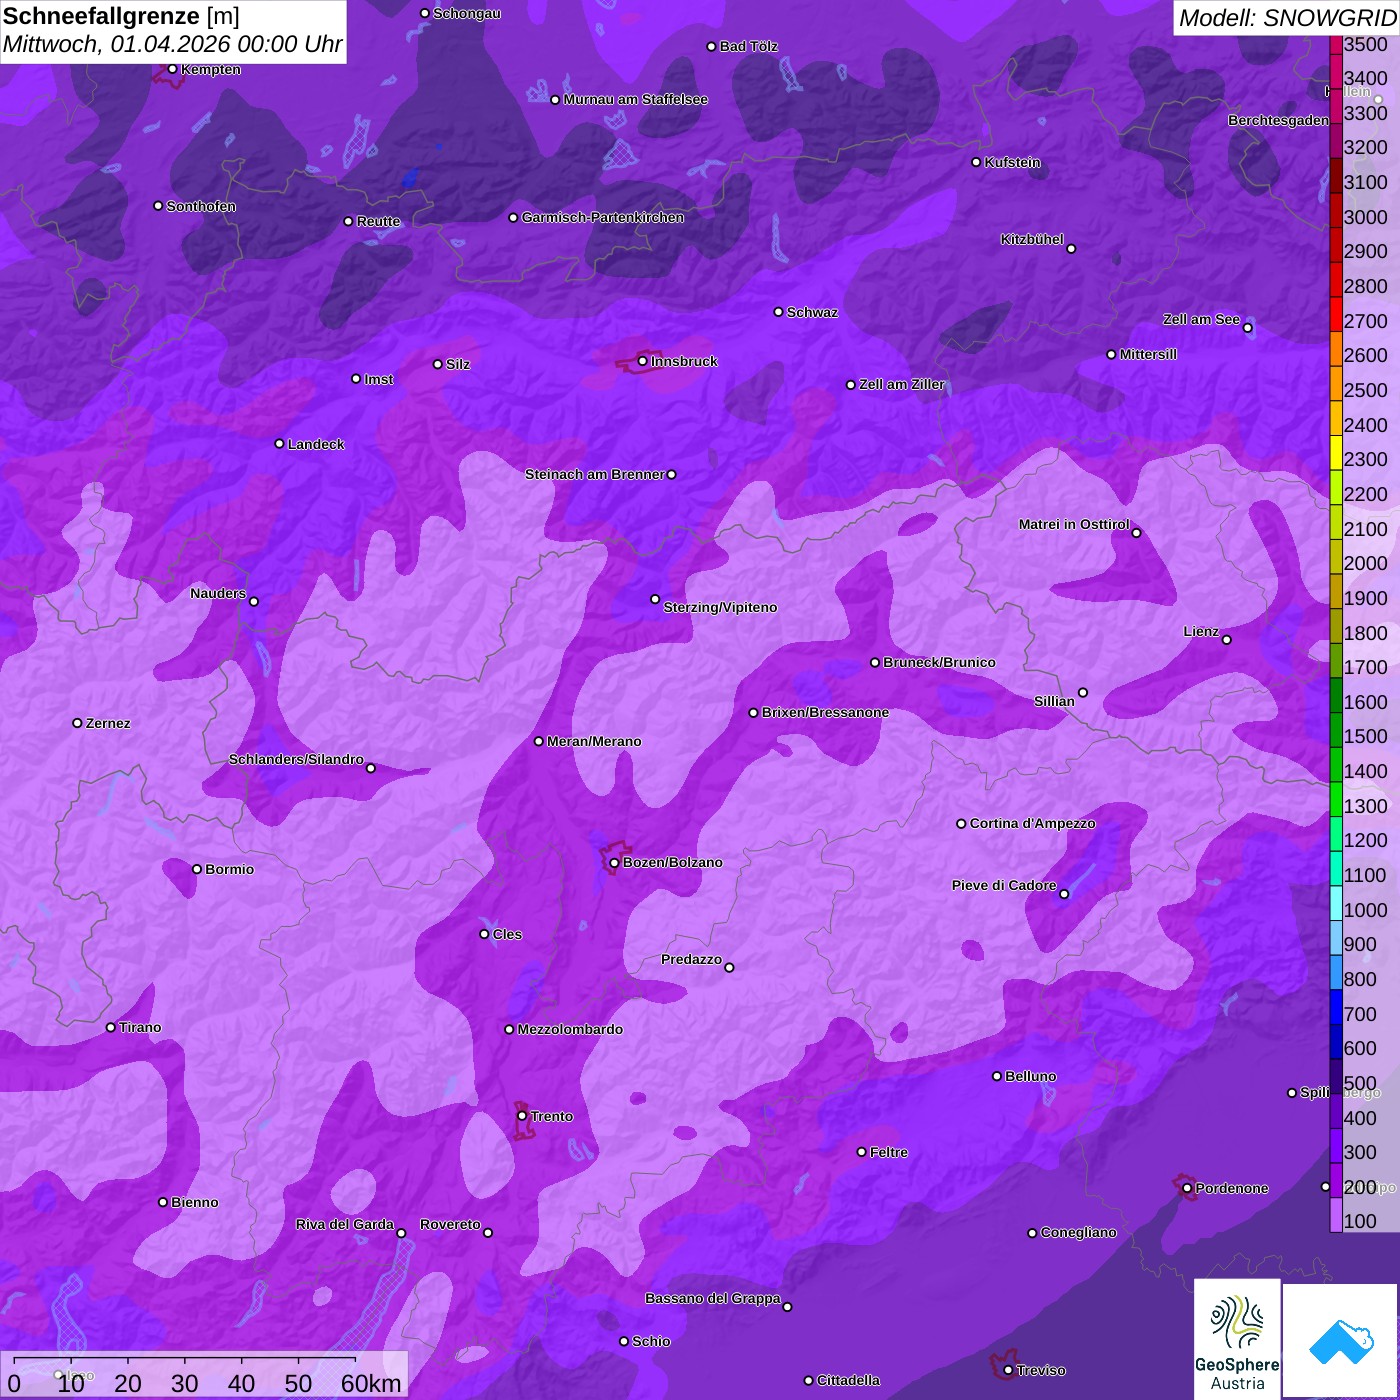
Task: Click the 'Zell am Ziller' label
Action: pyautogui.click(x=902, y=384)
